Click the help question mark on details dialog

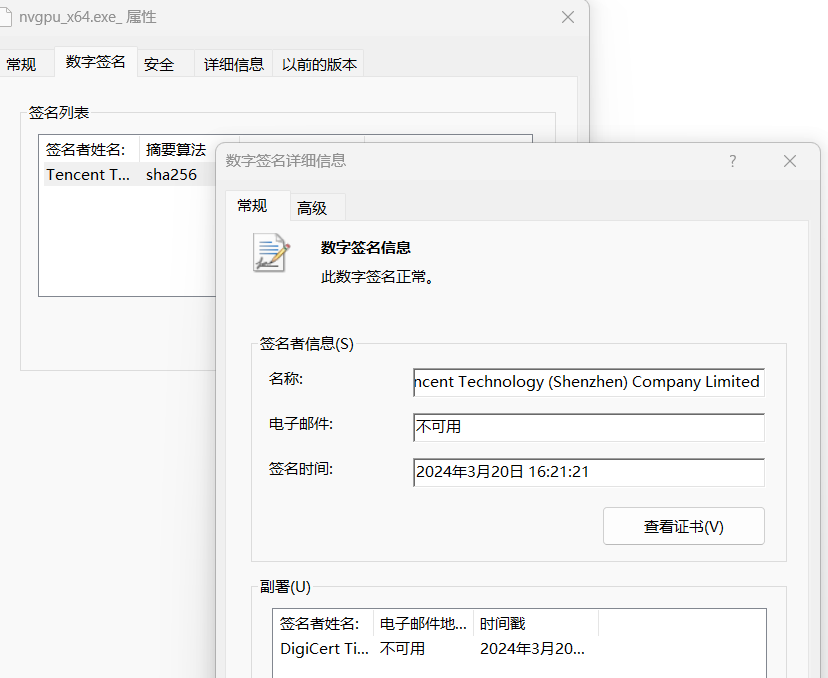732,161
